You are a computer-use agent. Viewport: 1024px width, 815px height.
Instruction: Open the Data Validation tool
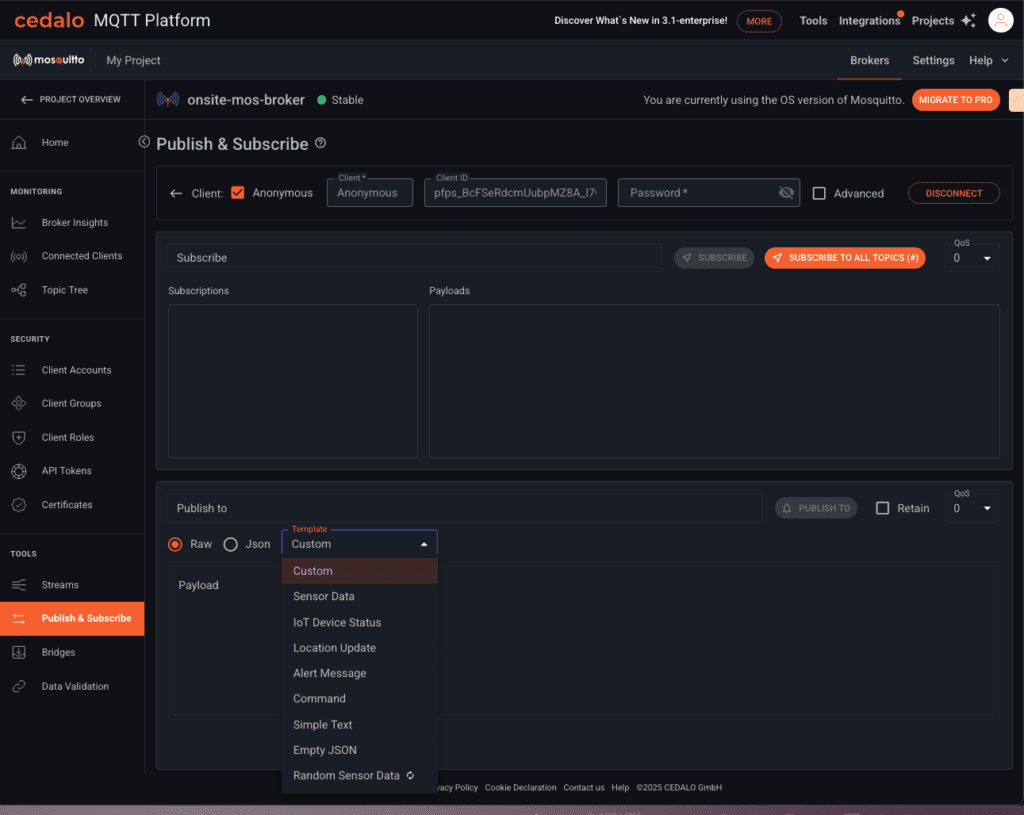[72, 686]
